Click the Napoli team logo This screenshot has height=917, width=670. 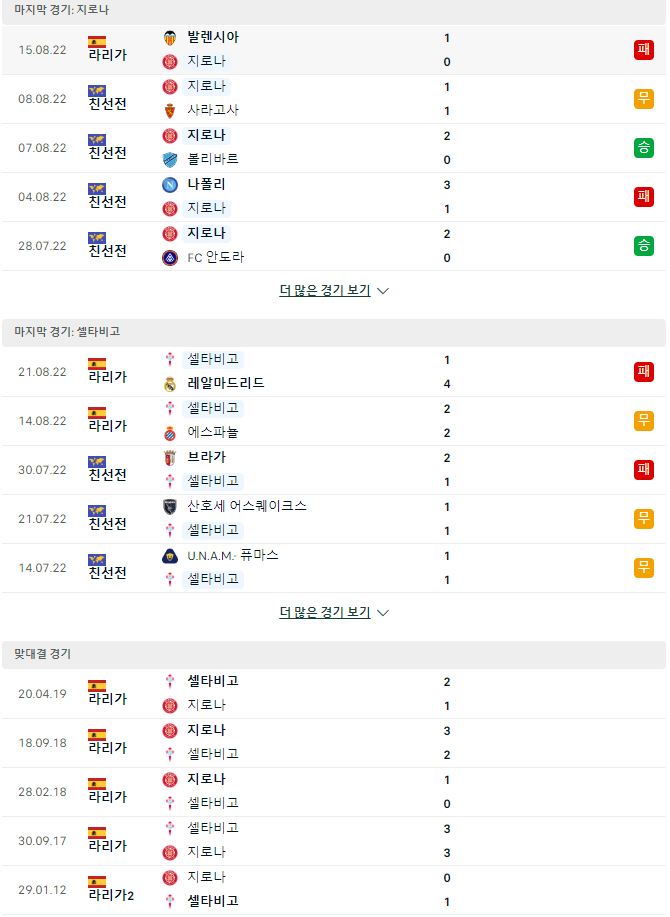pos(170,185)
